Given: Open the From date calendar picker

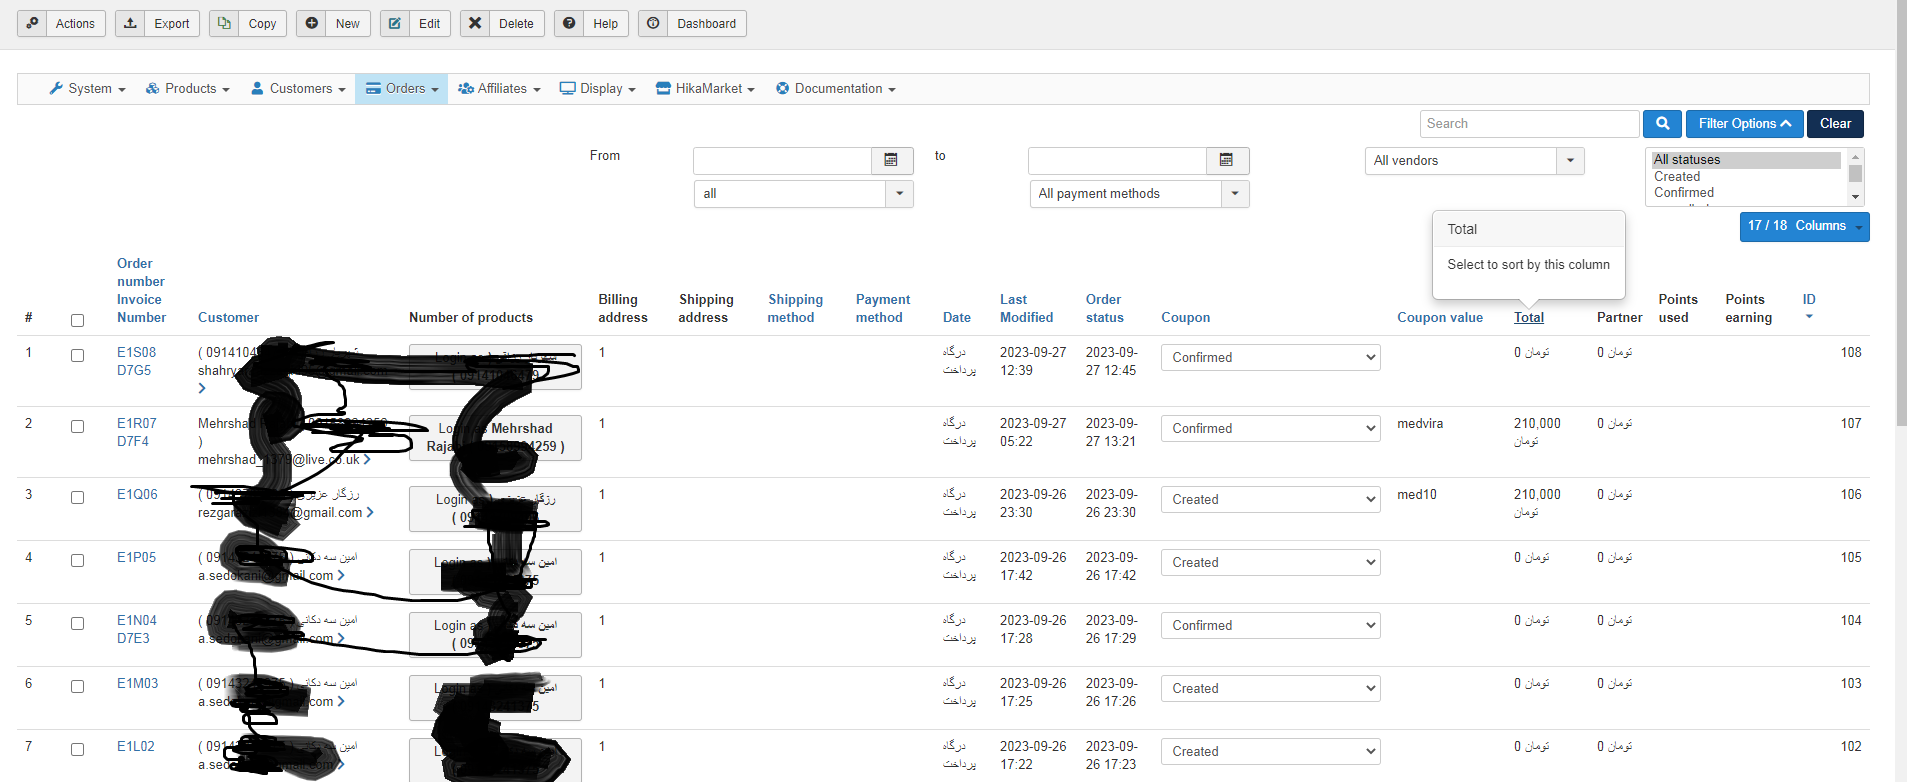Looking at the screenshot, I should click(891, 160).
